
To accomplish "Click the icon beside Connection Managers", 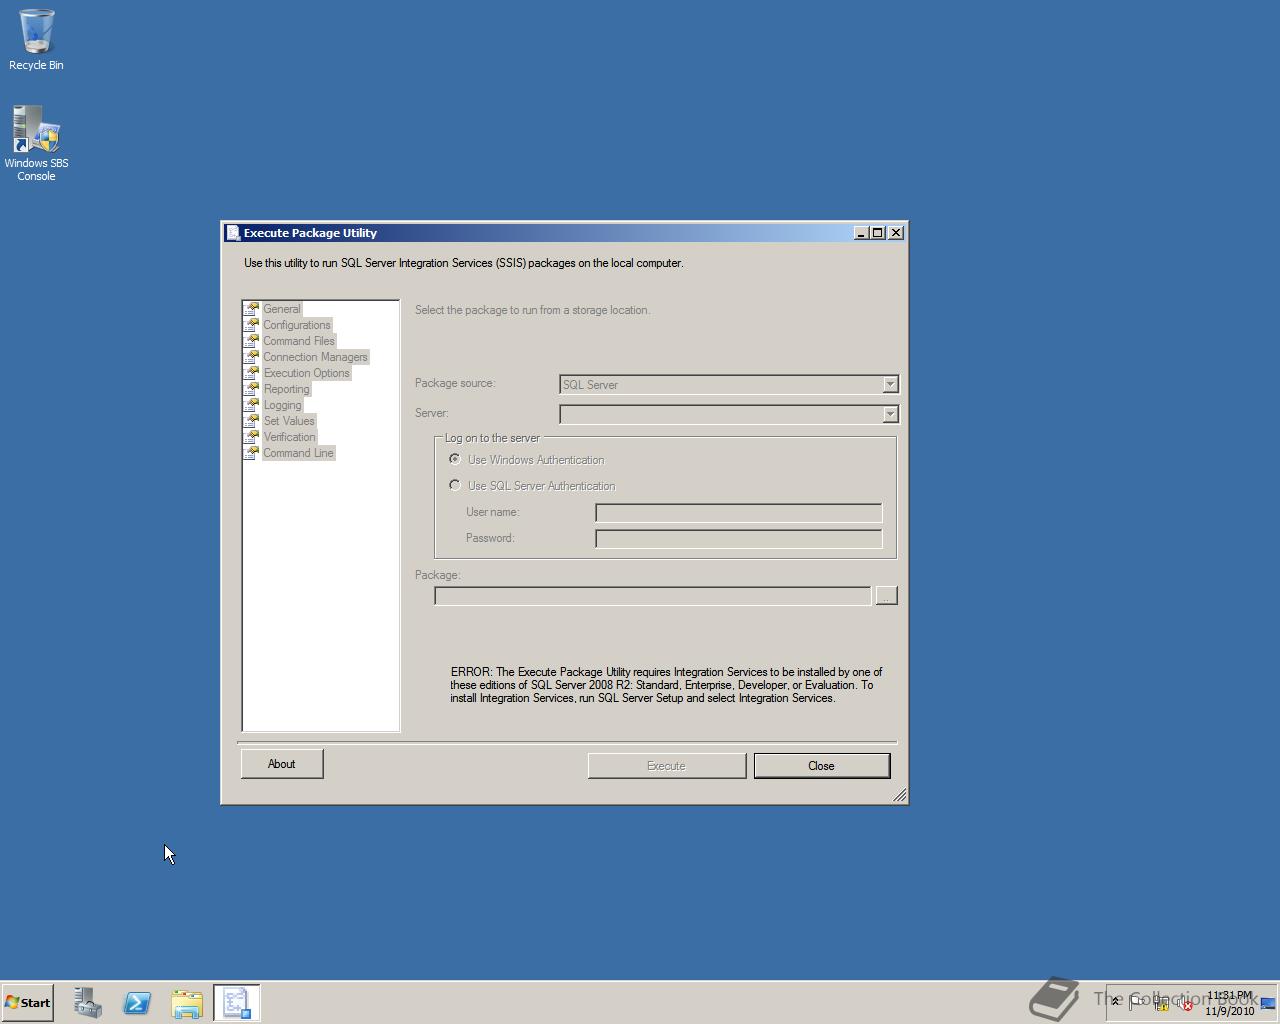I will click(252, 357).
